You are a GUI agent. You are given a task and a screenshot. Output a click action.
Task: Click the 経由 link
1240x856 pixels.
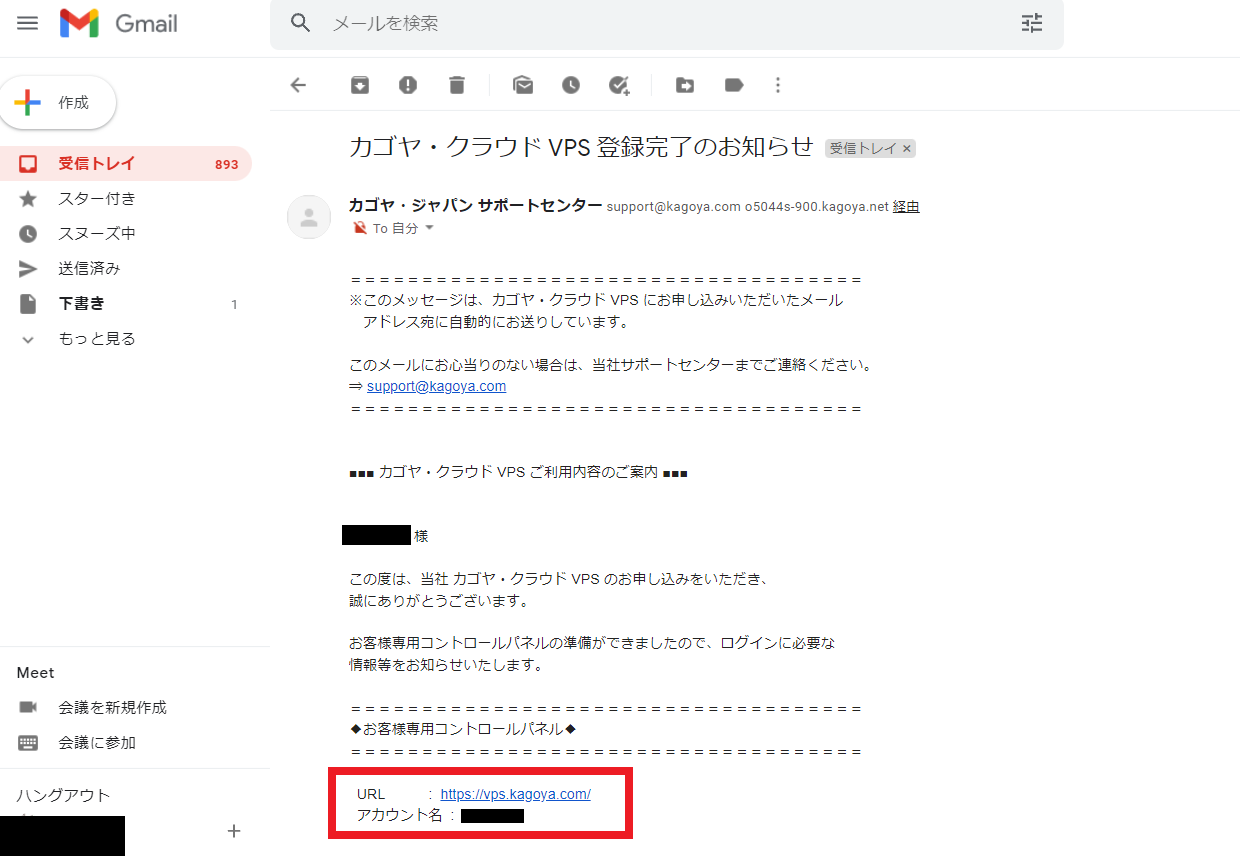pyautogui.click(x=906, y=207)
